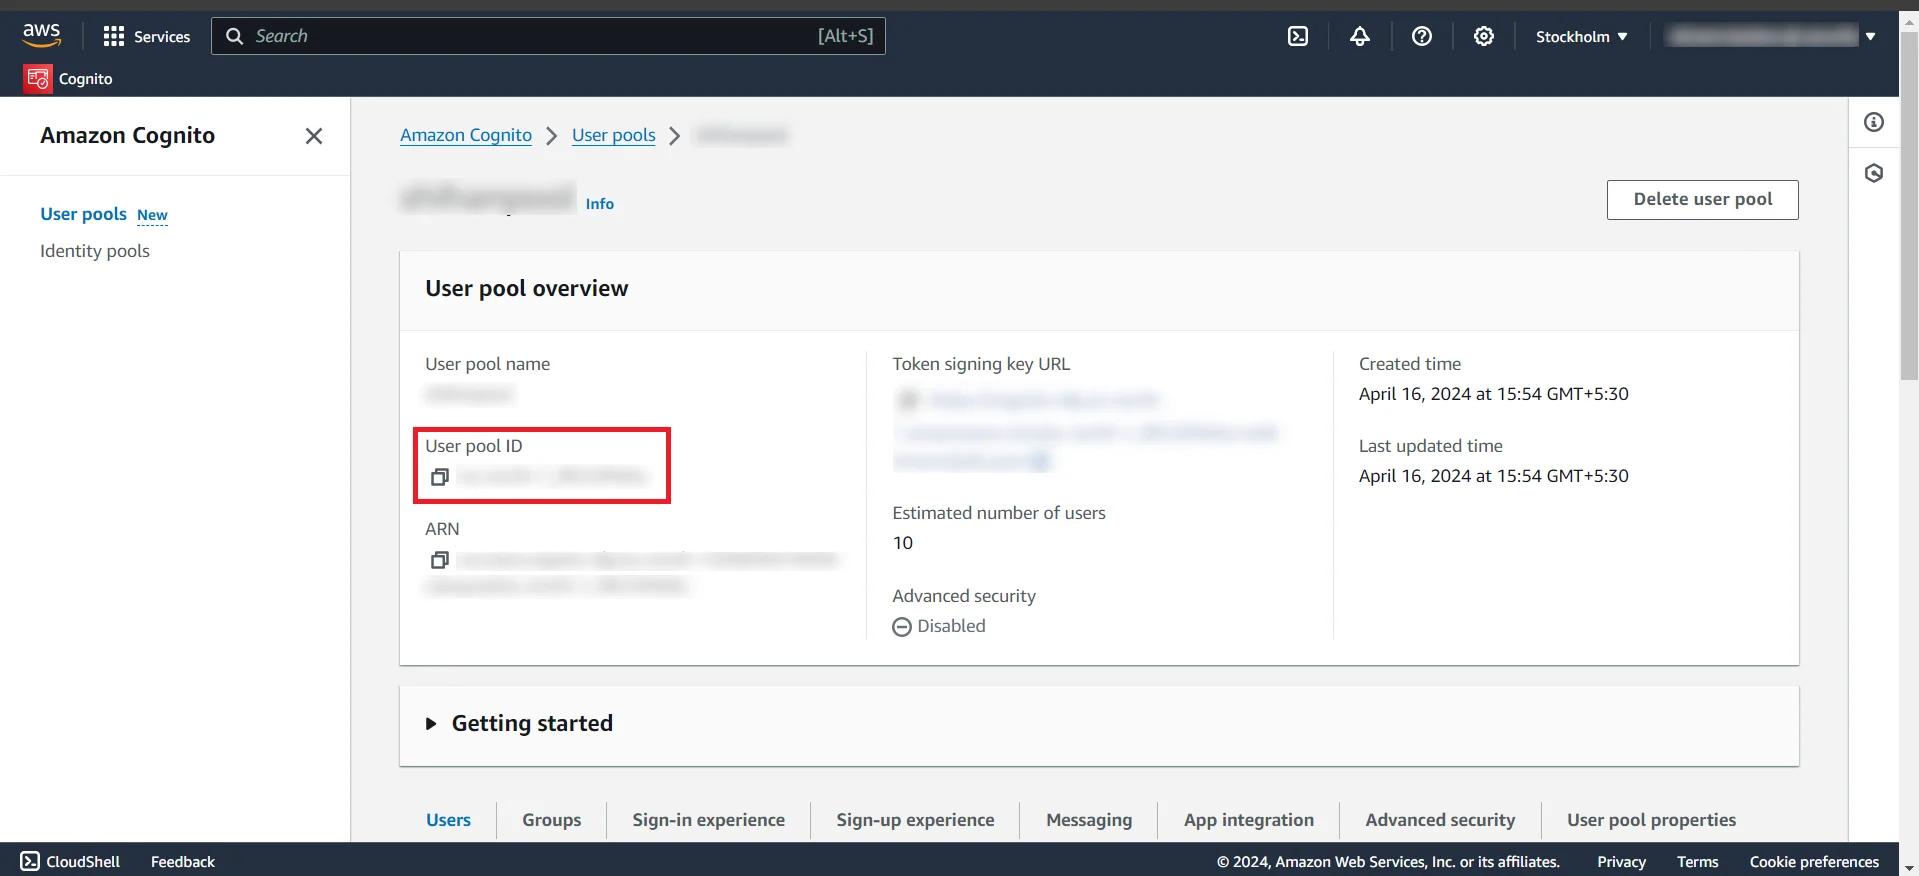The image size is (1919, 876).
Task: Open the Sign-up experience tab
Action: [x=915, y=820]
